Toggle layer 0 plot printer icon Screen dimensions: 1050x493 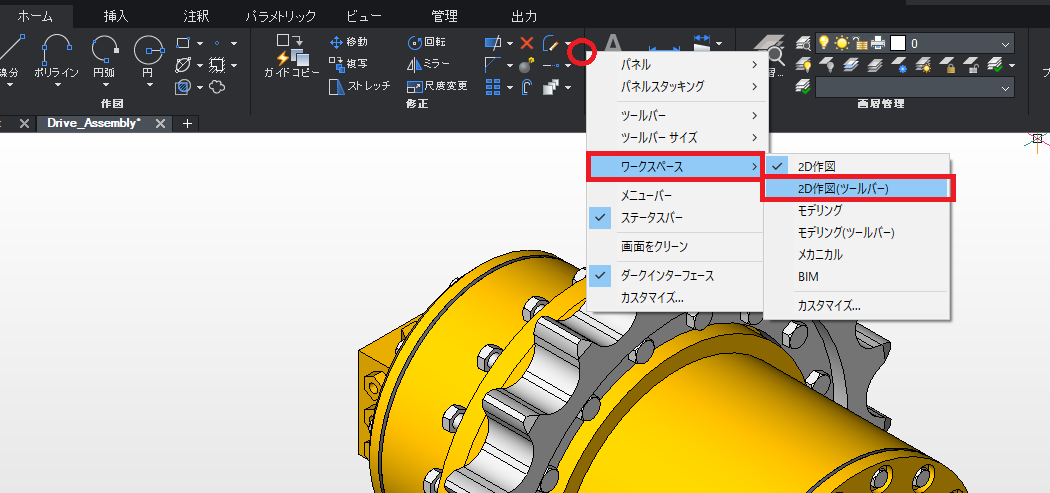[879, 44]
